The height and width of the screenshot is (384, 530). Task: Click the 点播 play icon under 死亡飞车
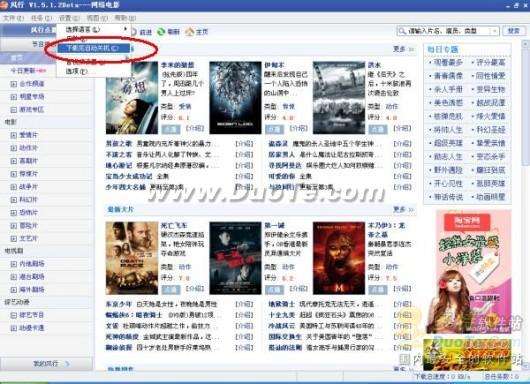(x=171, y=289)
